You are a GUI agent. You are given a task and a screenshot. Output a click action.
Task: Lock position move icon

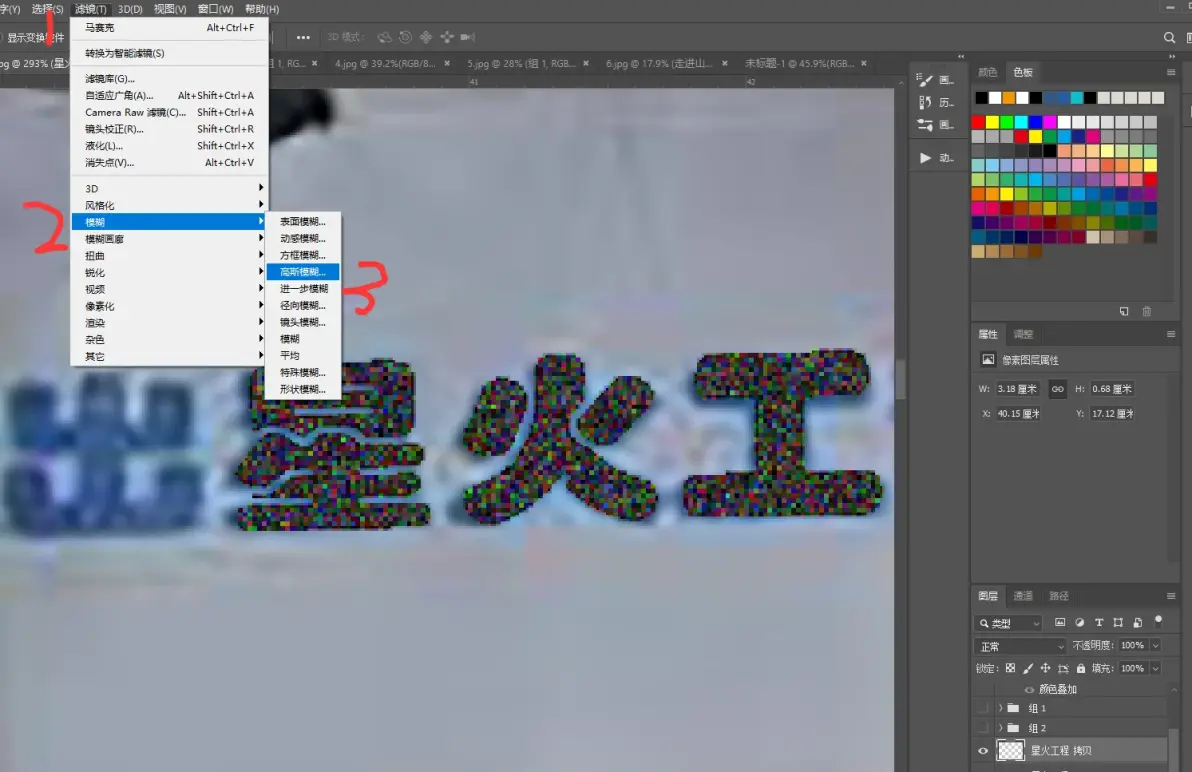tap(1045, 668)
